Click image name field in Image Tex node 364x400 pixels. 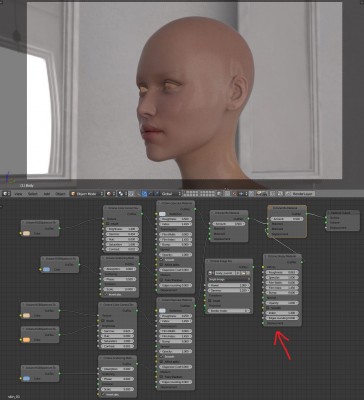tap(225, 273)
